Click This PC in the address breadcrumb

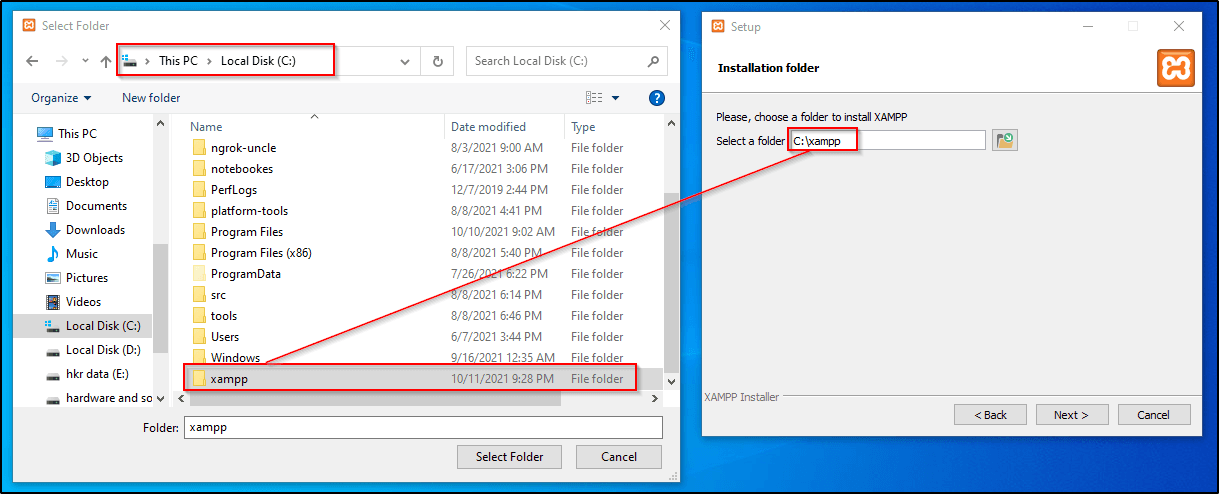tap(178, 61)
